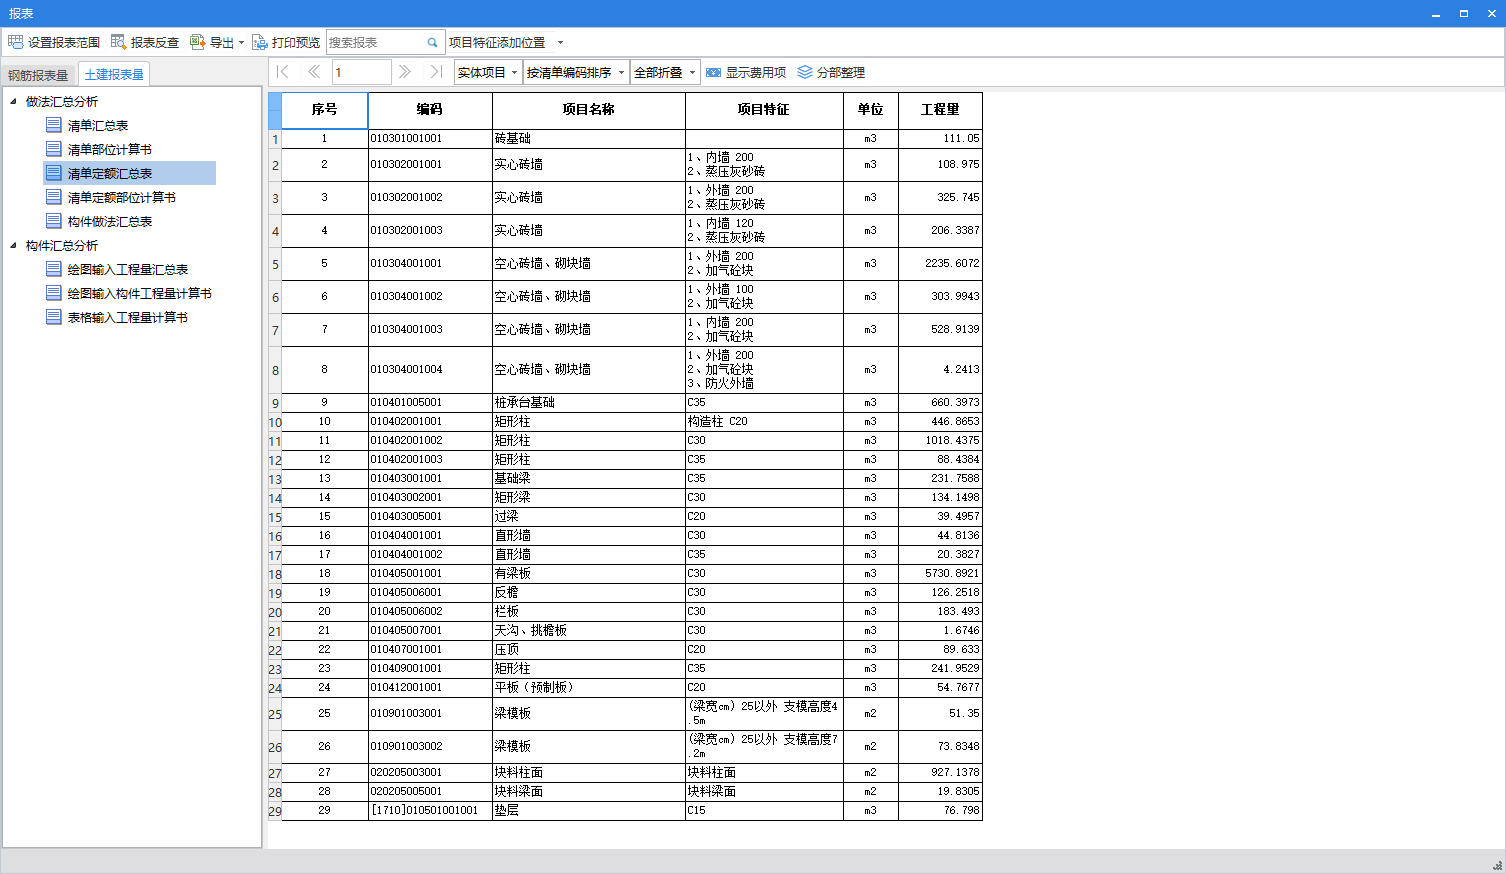Click the icon beside 清单定额汇总表

54,173
